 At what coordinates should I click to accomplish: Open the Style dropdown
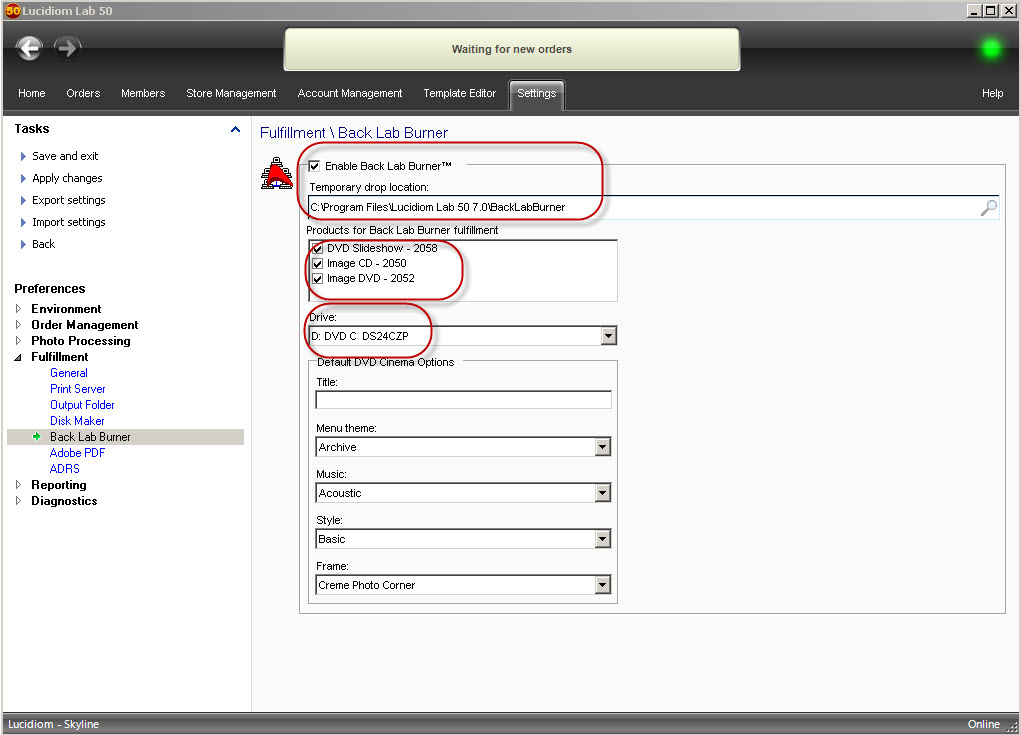tap(602, 539)
